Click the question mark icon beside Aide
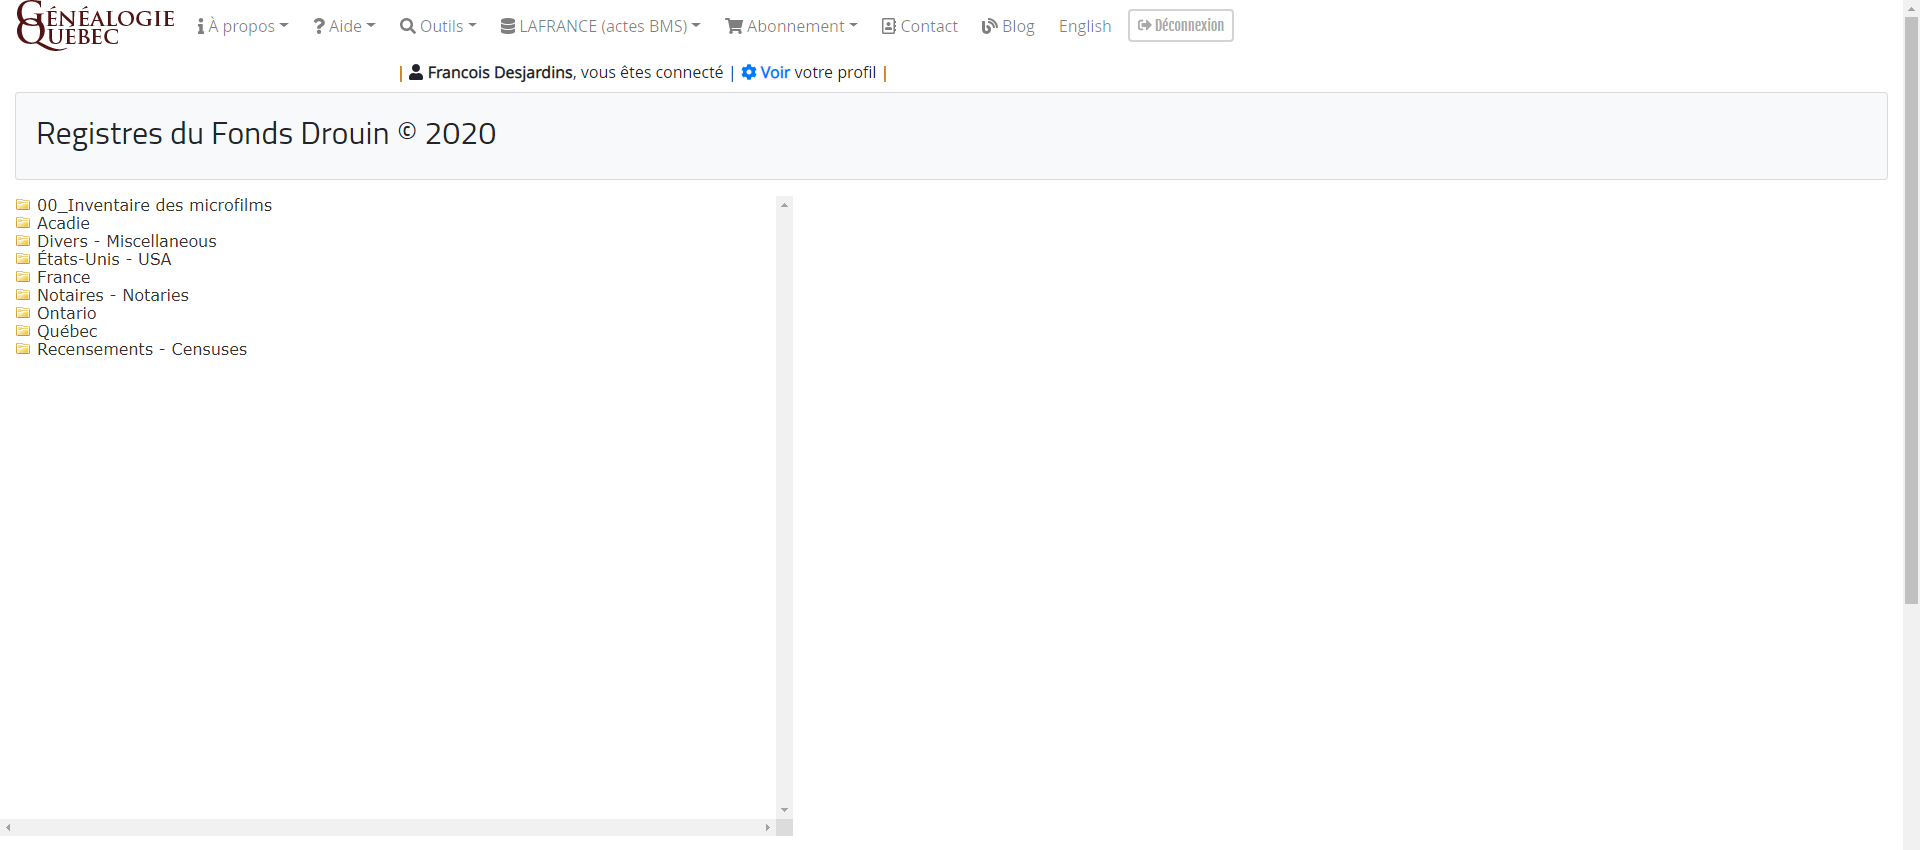This screenshot has height=850, width=1920. point(319,26)
